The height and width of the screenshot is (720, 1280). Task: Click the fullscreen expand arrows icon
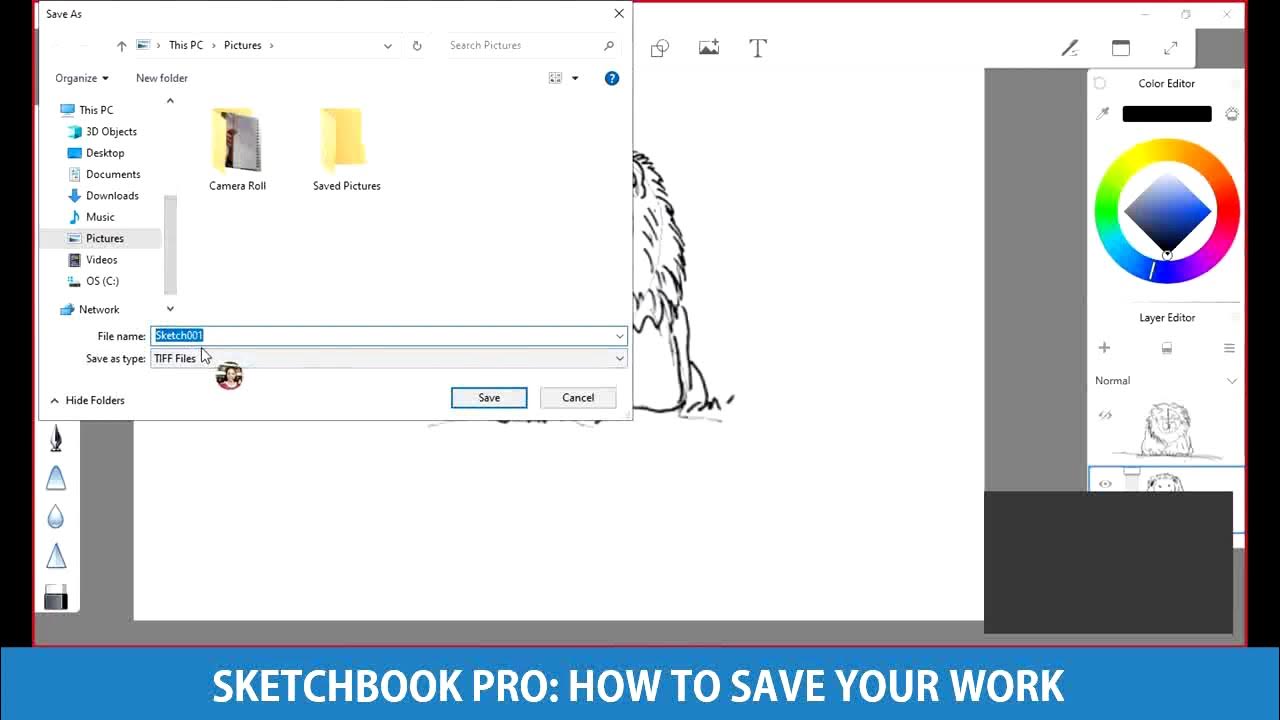point(1171,48)
